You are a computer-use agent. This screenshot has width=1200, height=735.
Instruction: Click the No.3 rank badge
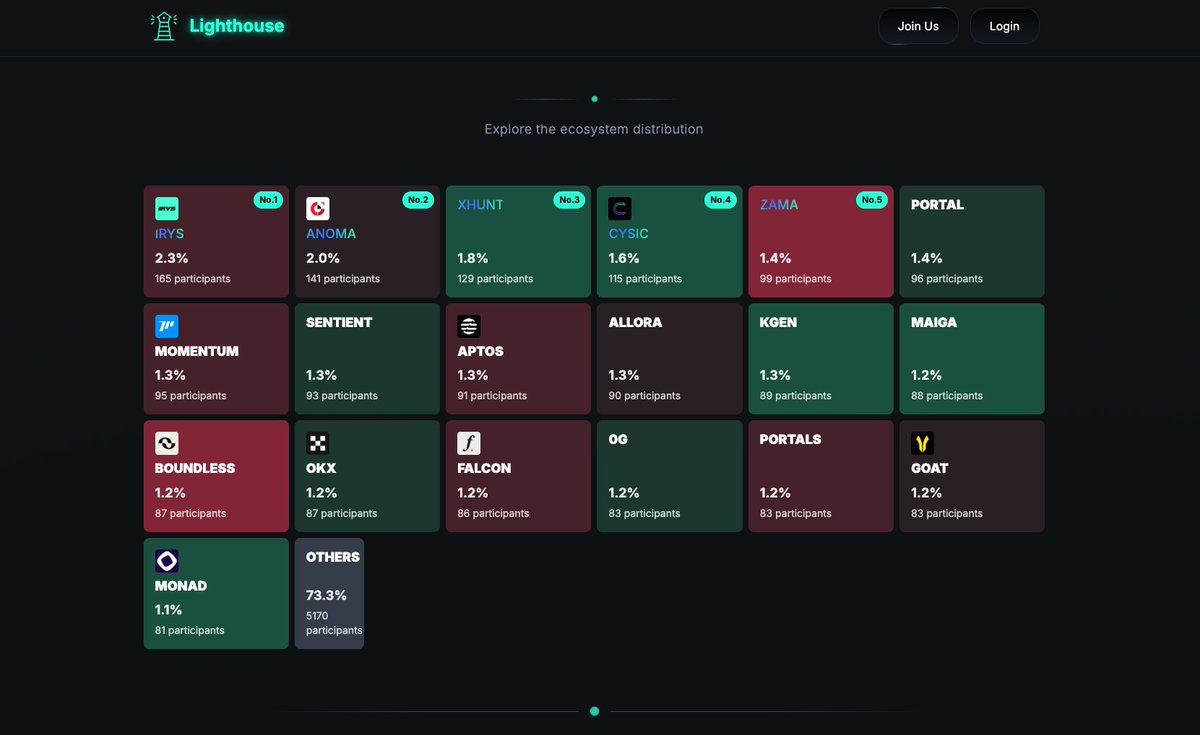[569, 200]
